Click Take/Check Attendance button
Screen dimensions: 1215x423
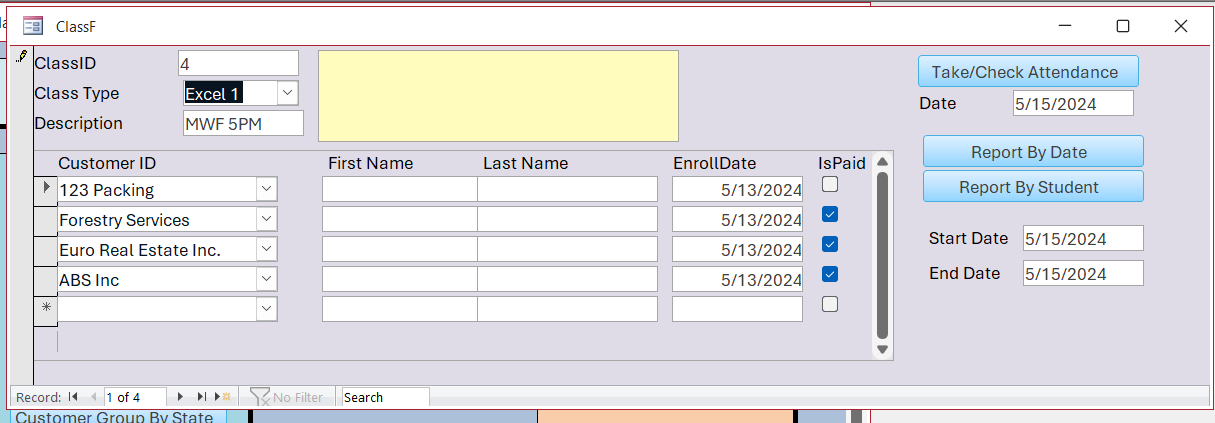1027,72
